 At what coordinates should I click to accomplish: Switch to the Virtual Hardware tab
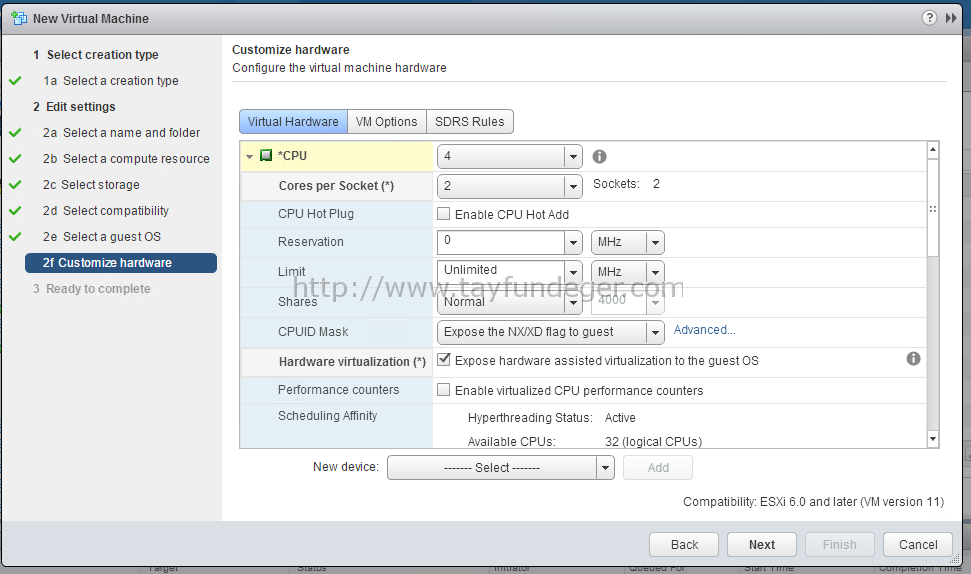coord(294,121)
